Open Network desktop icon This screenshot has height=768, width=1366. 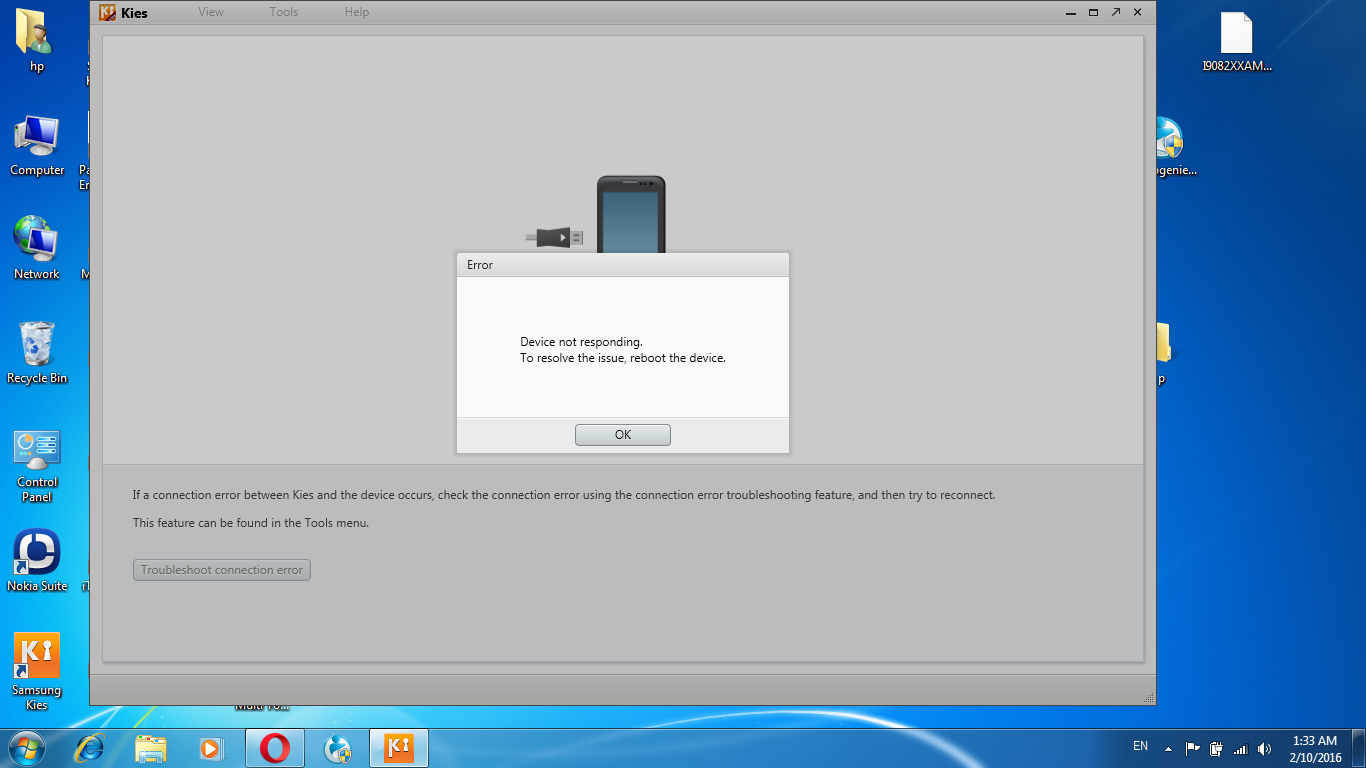37,247
